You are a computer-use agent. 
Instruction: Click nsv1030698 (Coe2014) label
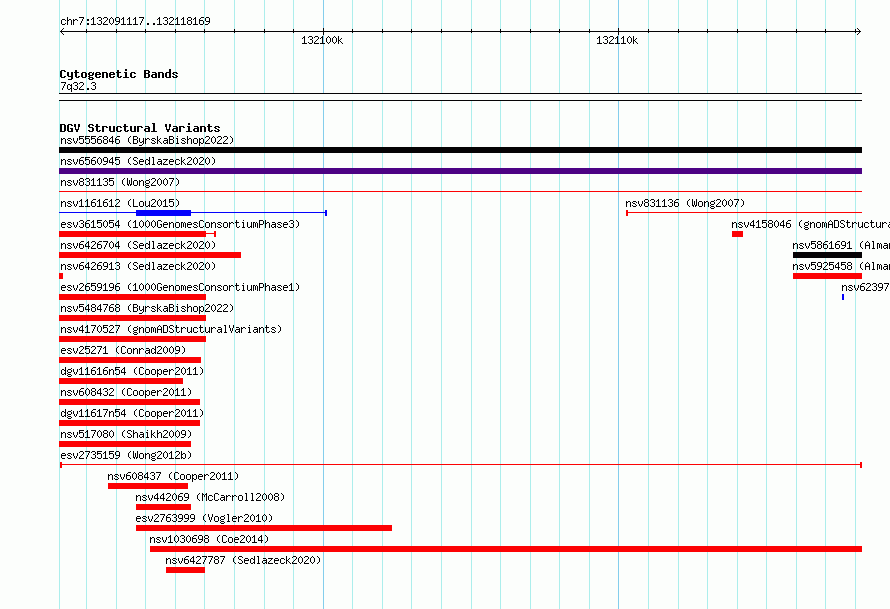(x=209, y=539)
